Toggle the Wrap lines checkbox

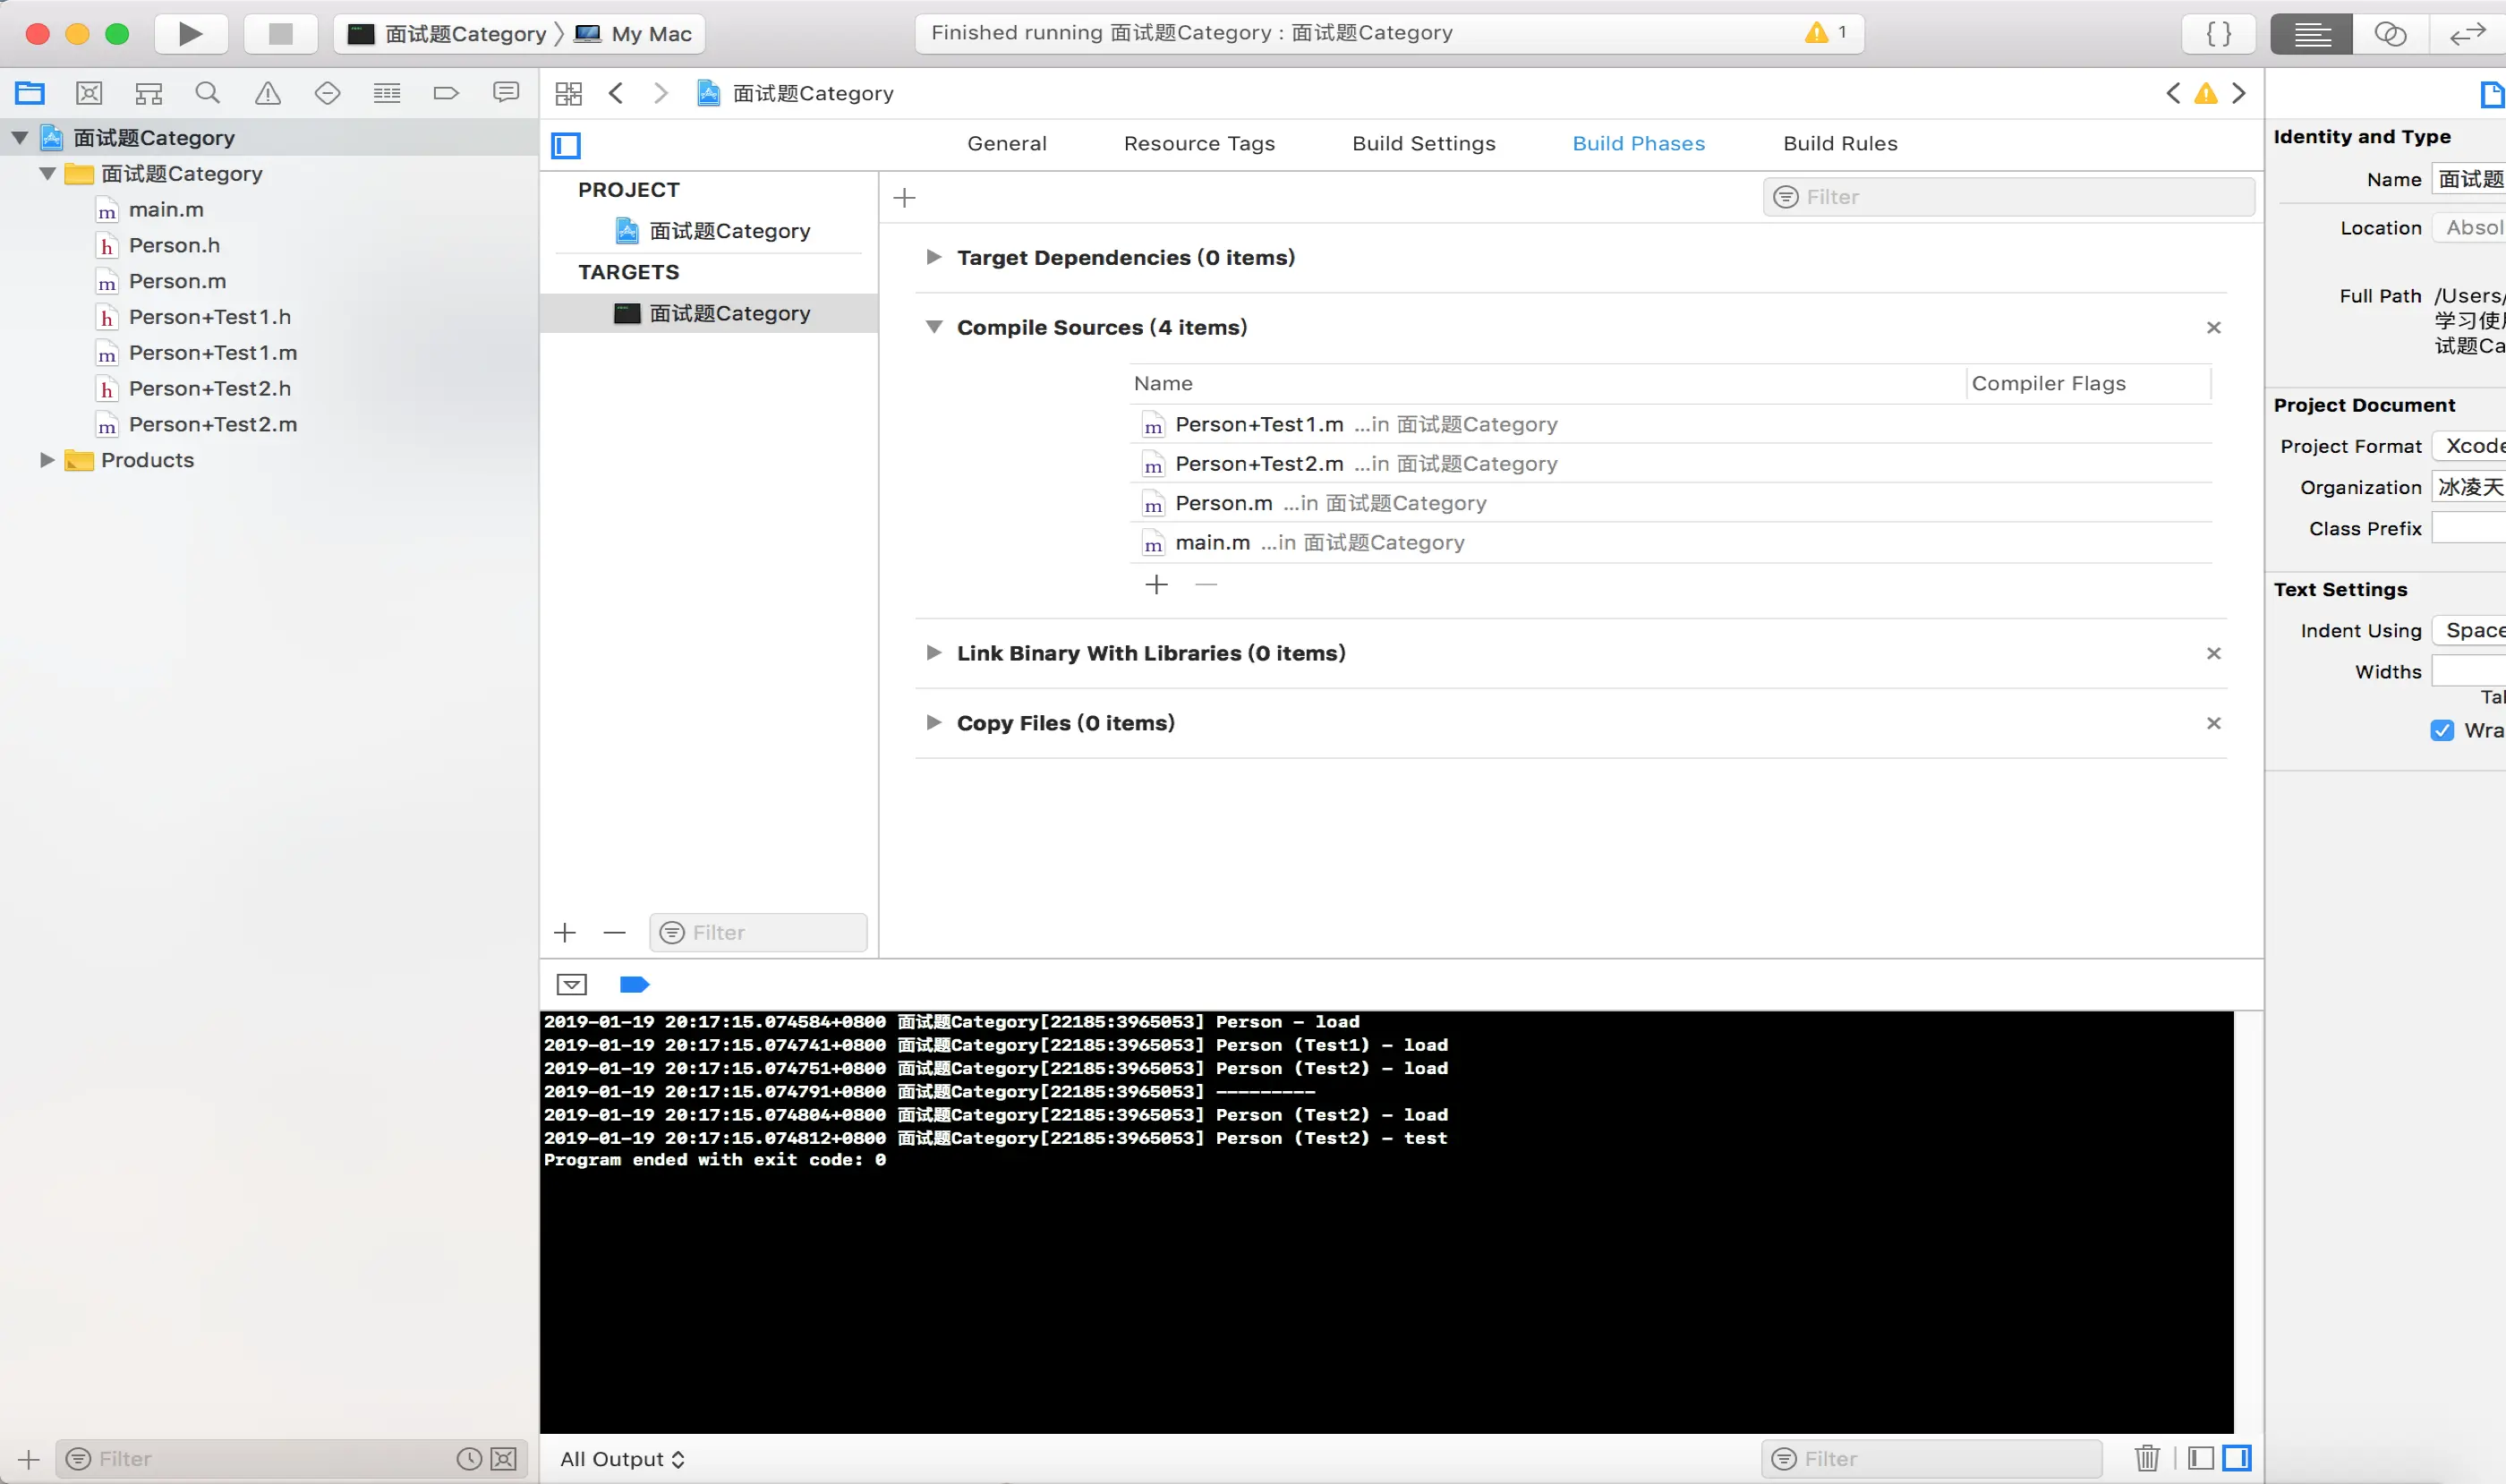2442,730
